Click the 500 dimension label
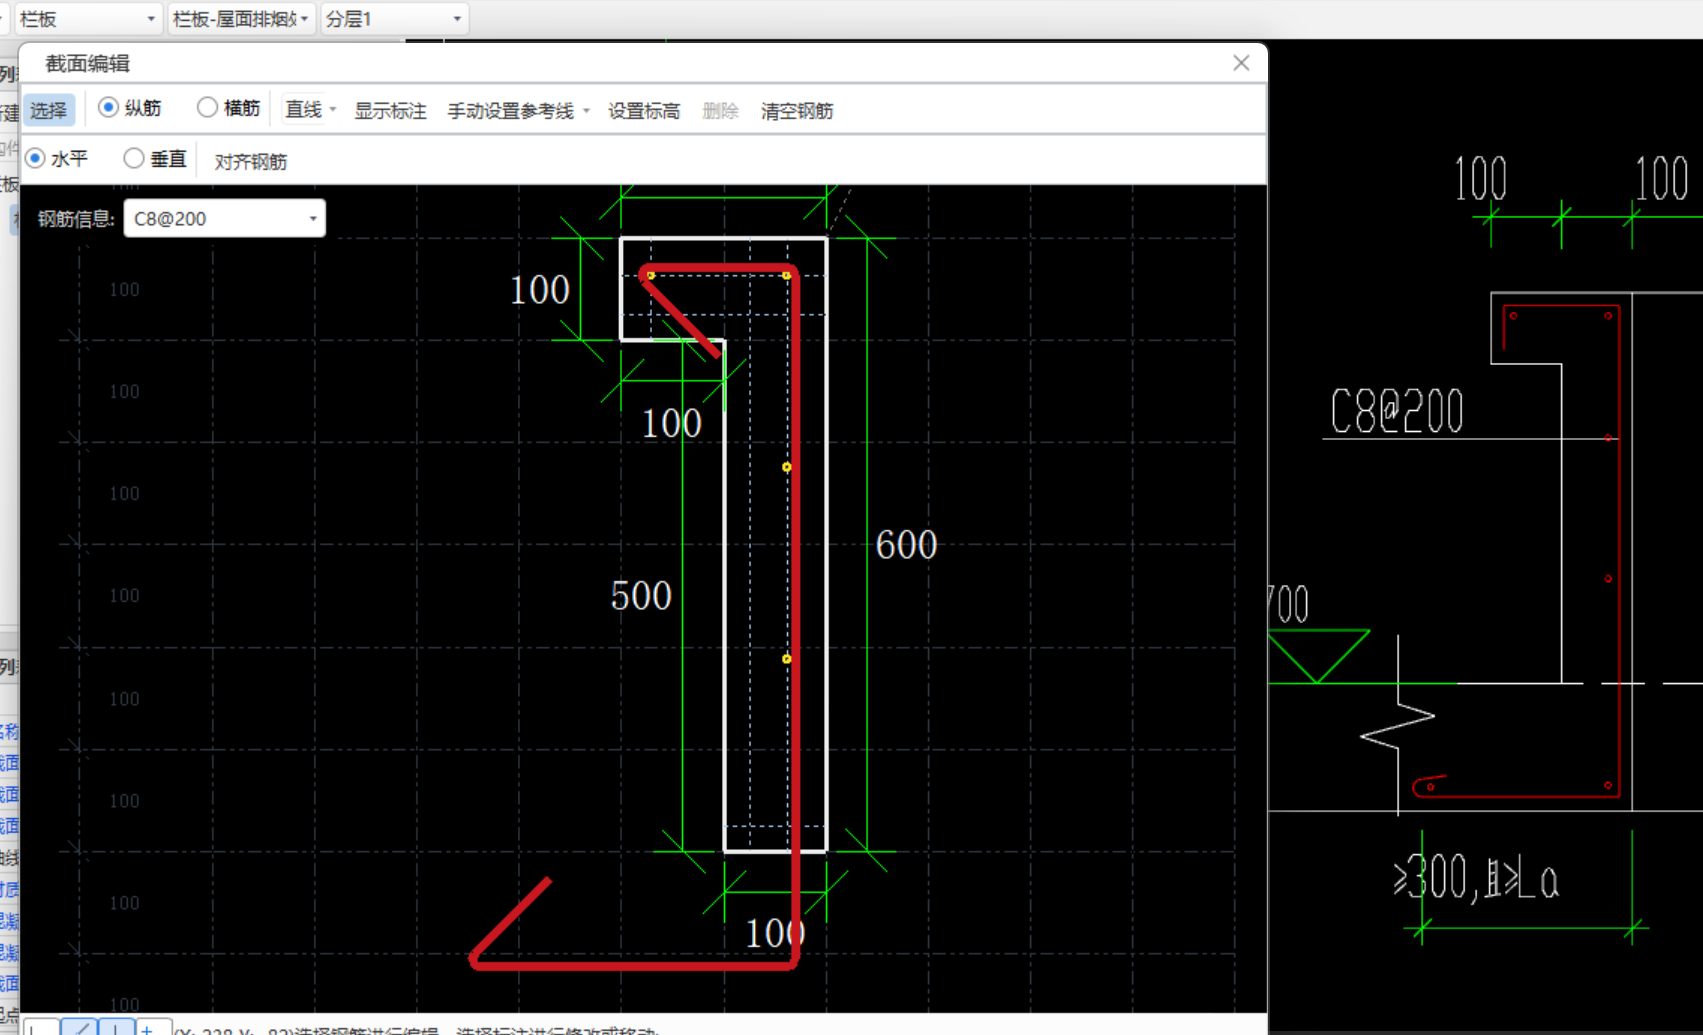The width and height of the screenshot is (1703, 1035). tap(641, 596)
